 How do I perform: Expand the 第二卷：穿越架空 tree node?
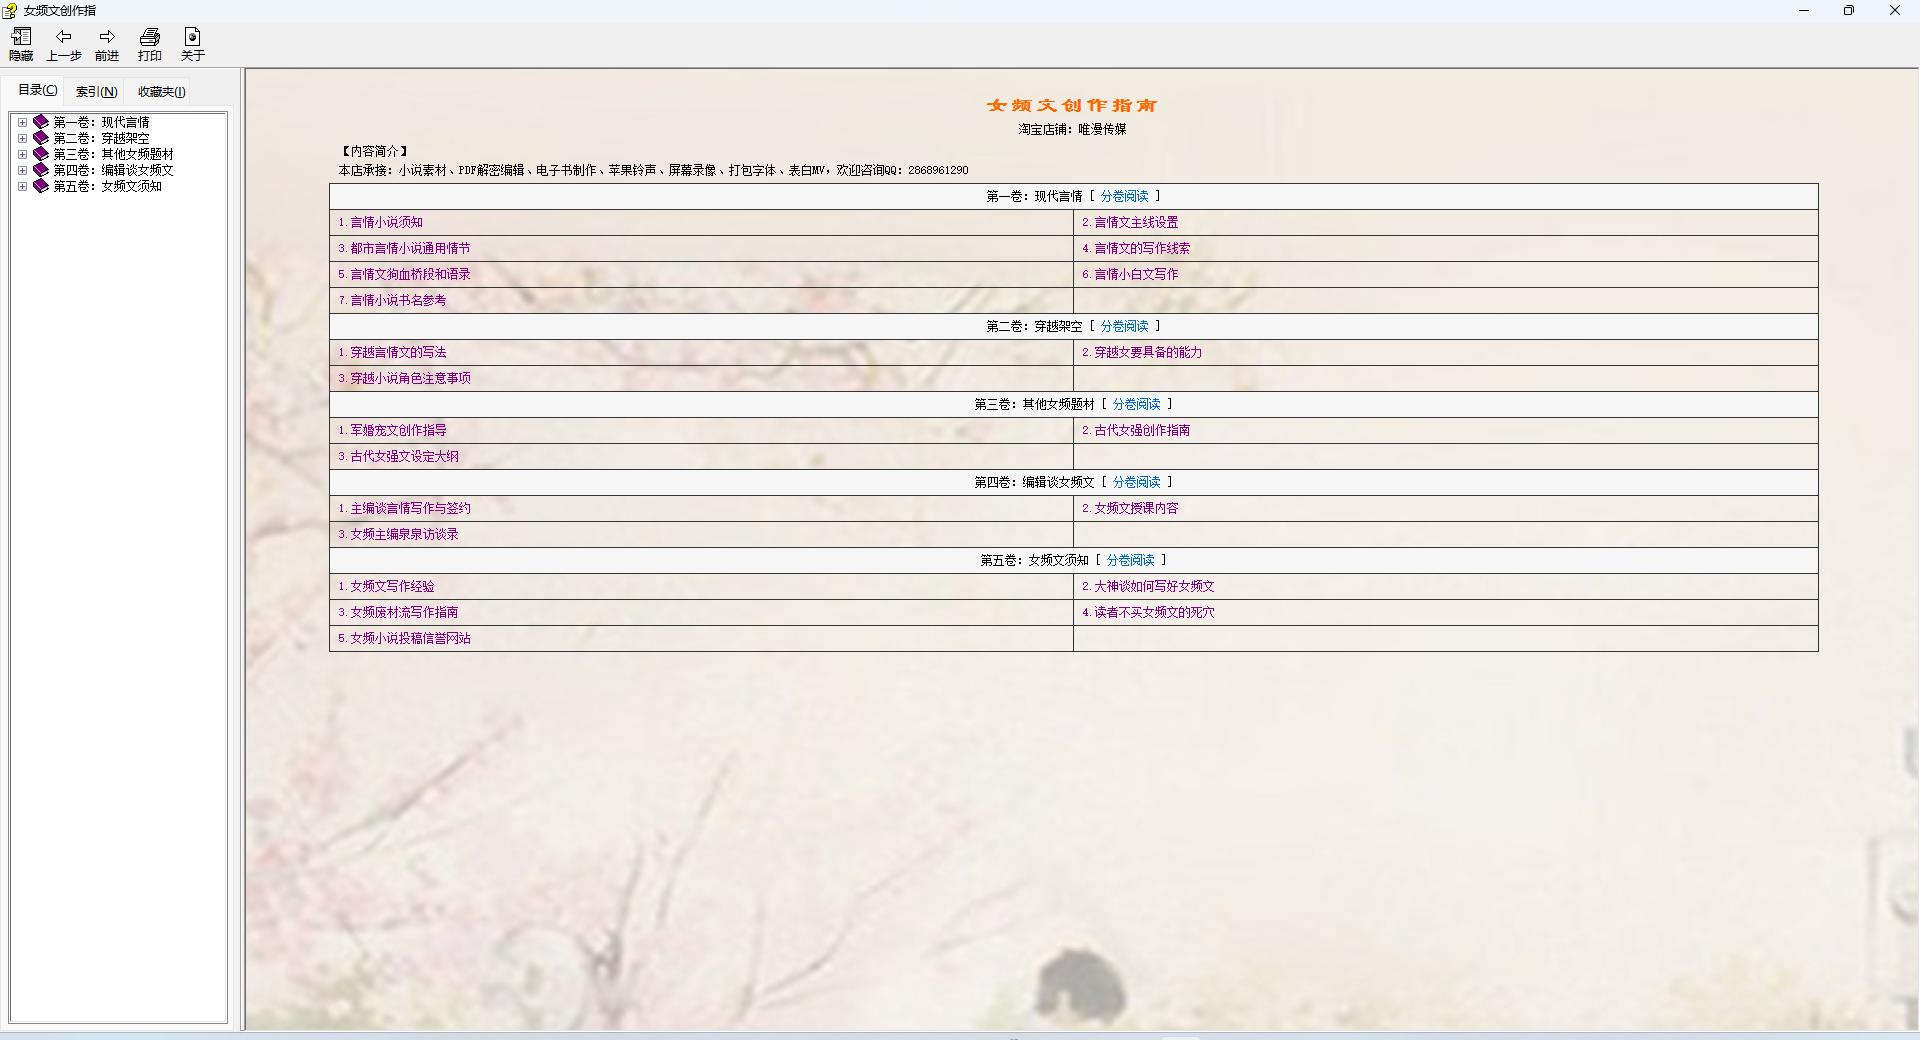click(22, 138)
